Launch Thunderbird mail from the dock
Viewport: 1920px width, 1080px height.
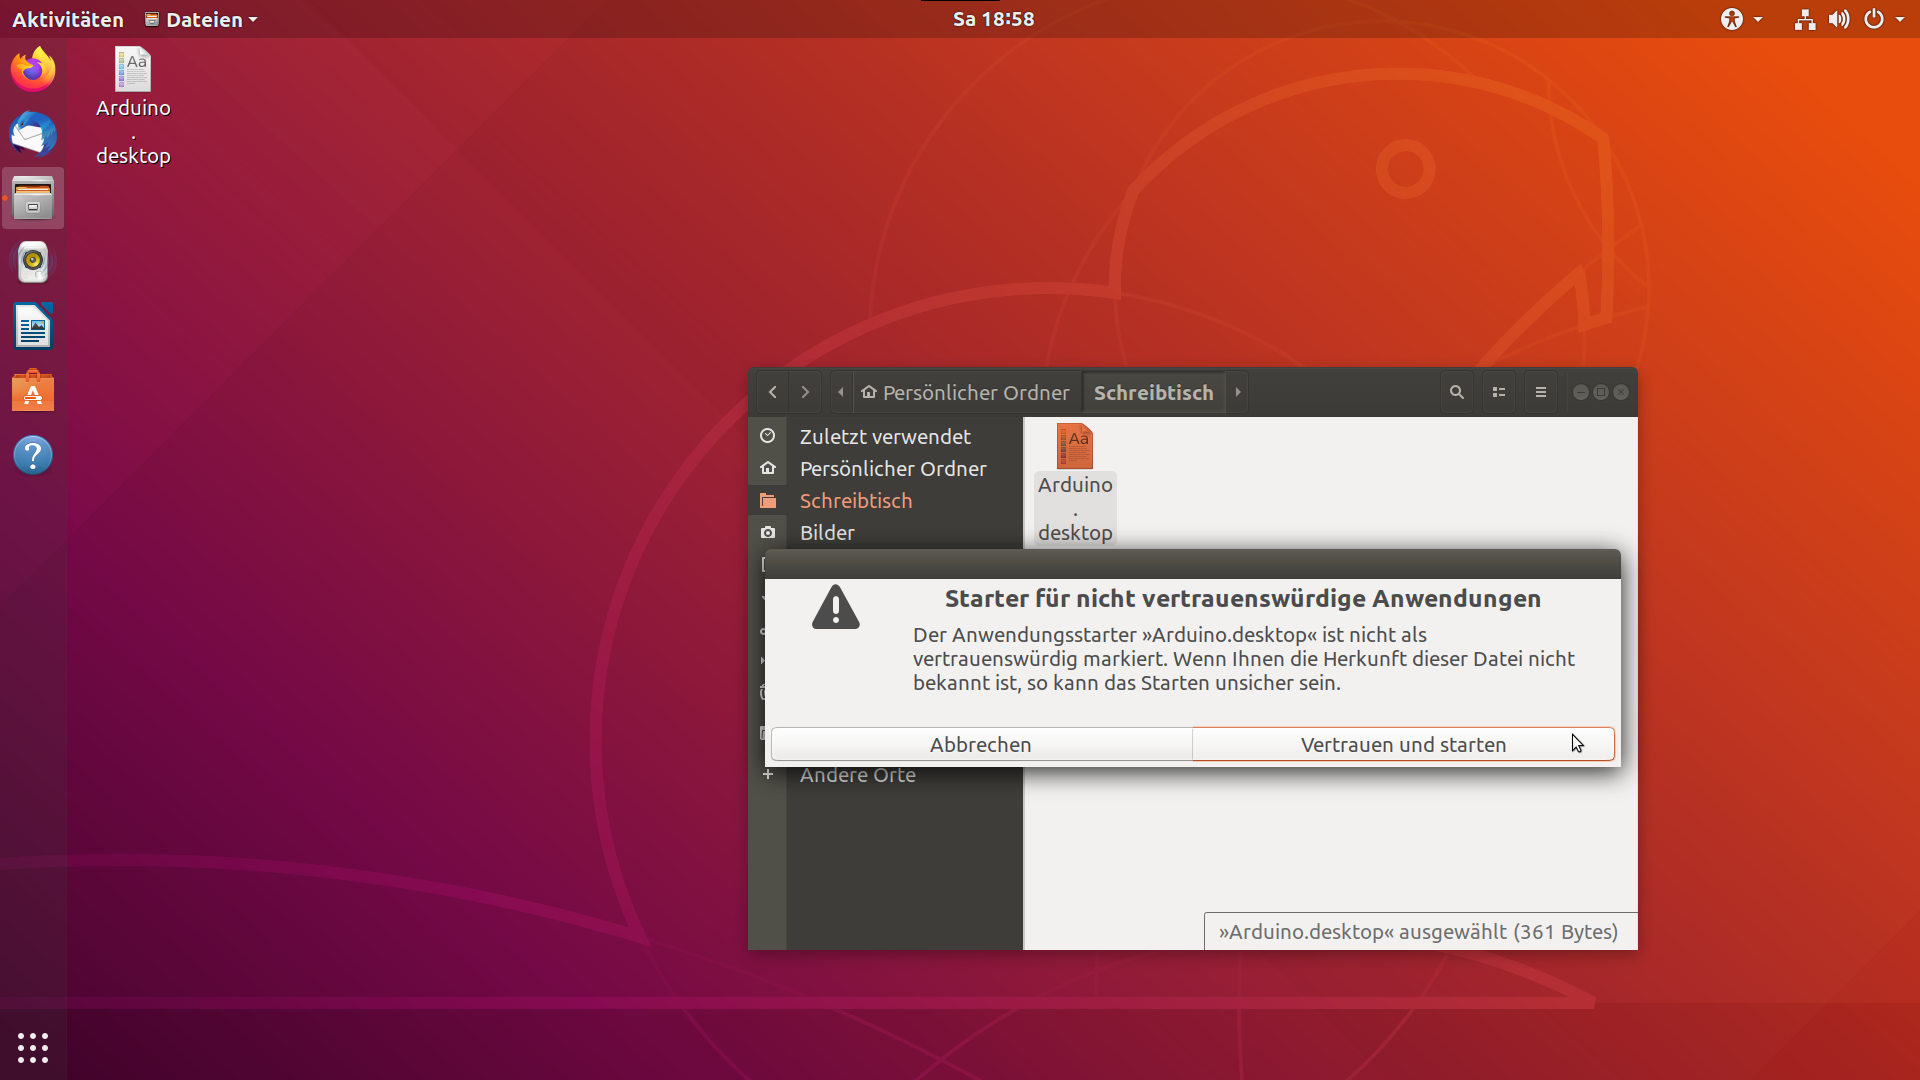click(33, 134)
